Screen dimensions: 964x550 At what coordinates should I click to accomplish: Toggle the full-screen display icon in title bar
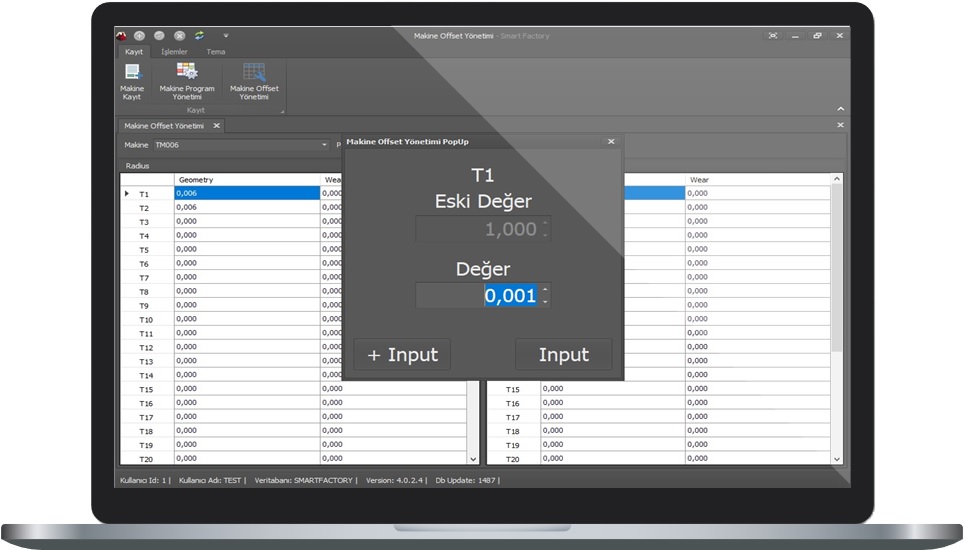tap(773, 36)
